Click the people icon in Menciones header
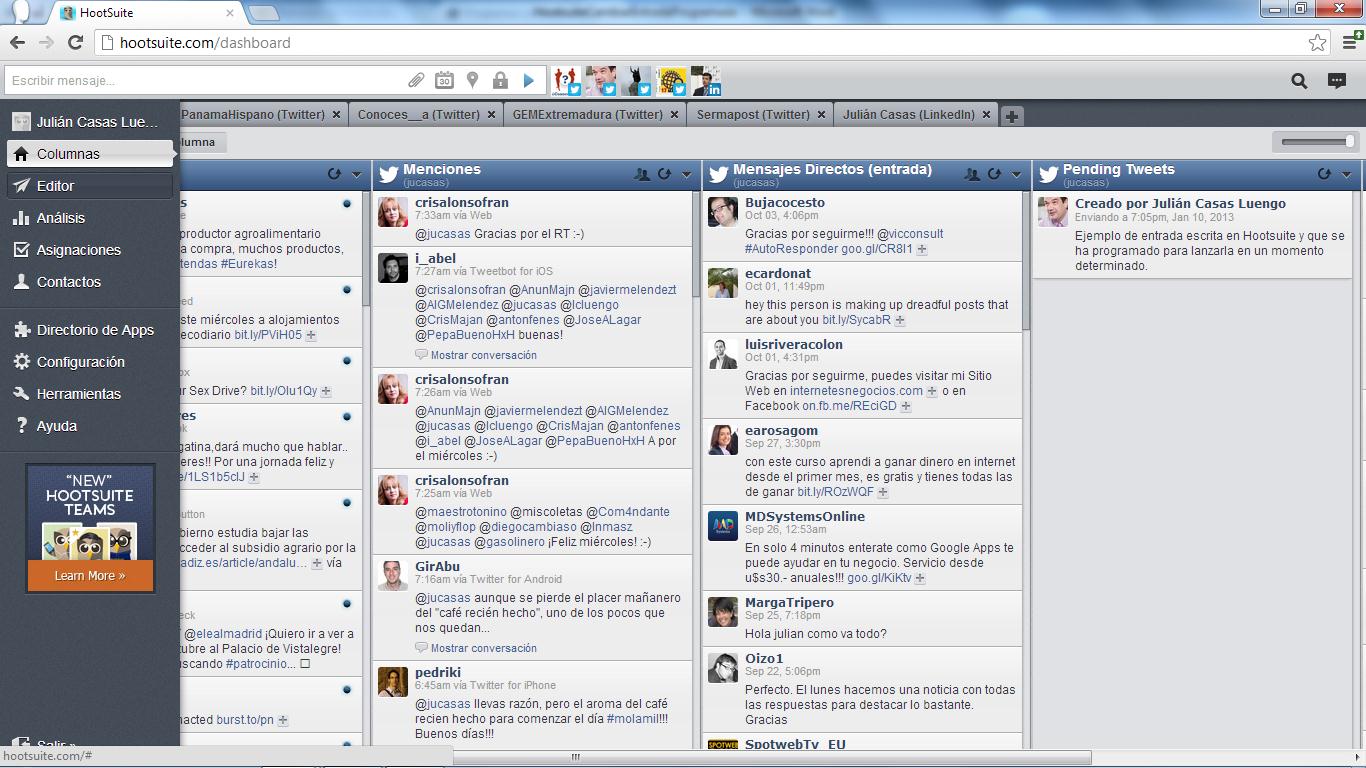This screenshot has height=768, width=1366. click(642, 174)
